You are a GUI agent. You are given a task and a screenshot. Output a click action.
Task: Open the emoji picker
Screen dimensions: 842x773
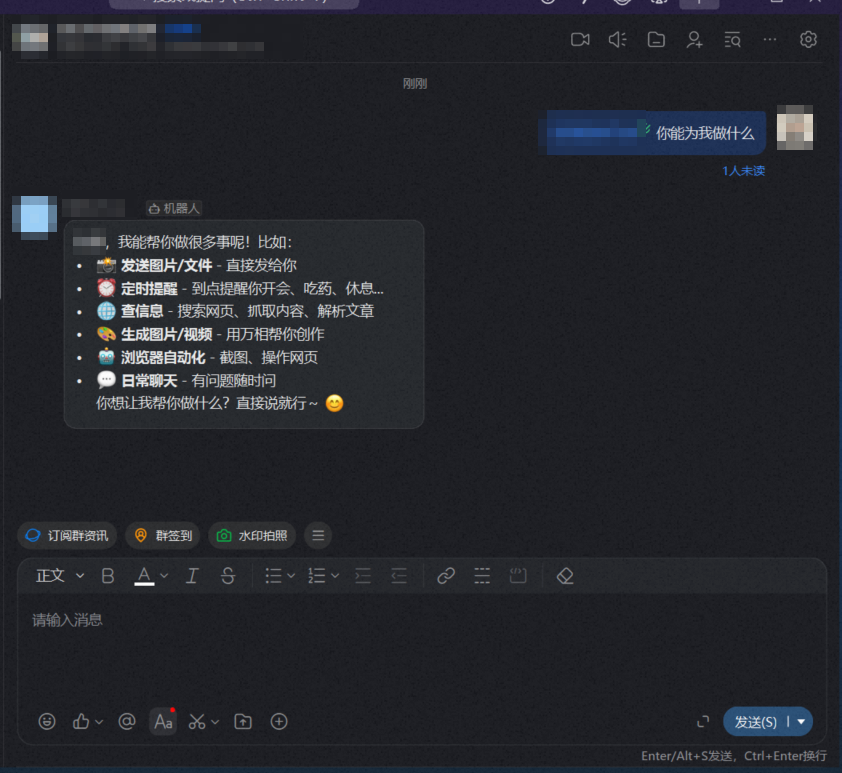46,721
